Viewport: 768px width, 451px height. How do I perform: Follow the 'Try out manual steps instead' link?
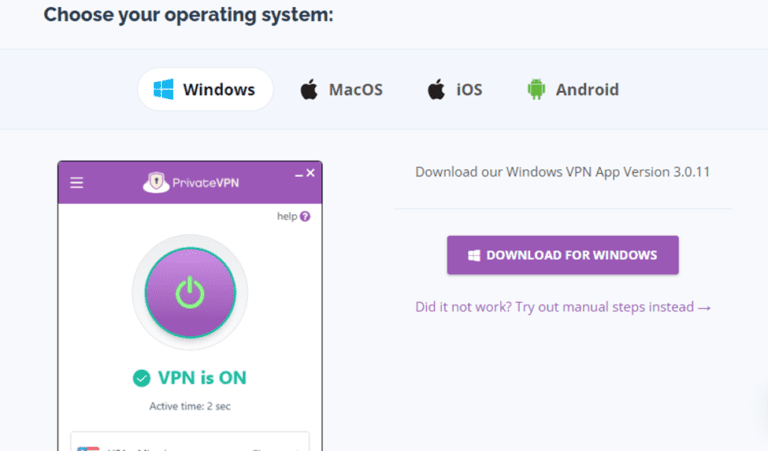(563, 307)
